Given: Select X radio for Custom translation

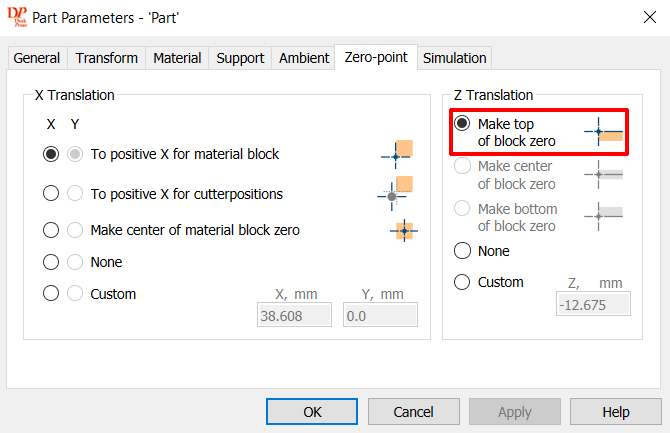Looking at the screenshot, I should coord(51,293).
